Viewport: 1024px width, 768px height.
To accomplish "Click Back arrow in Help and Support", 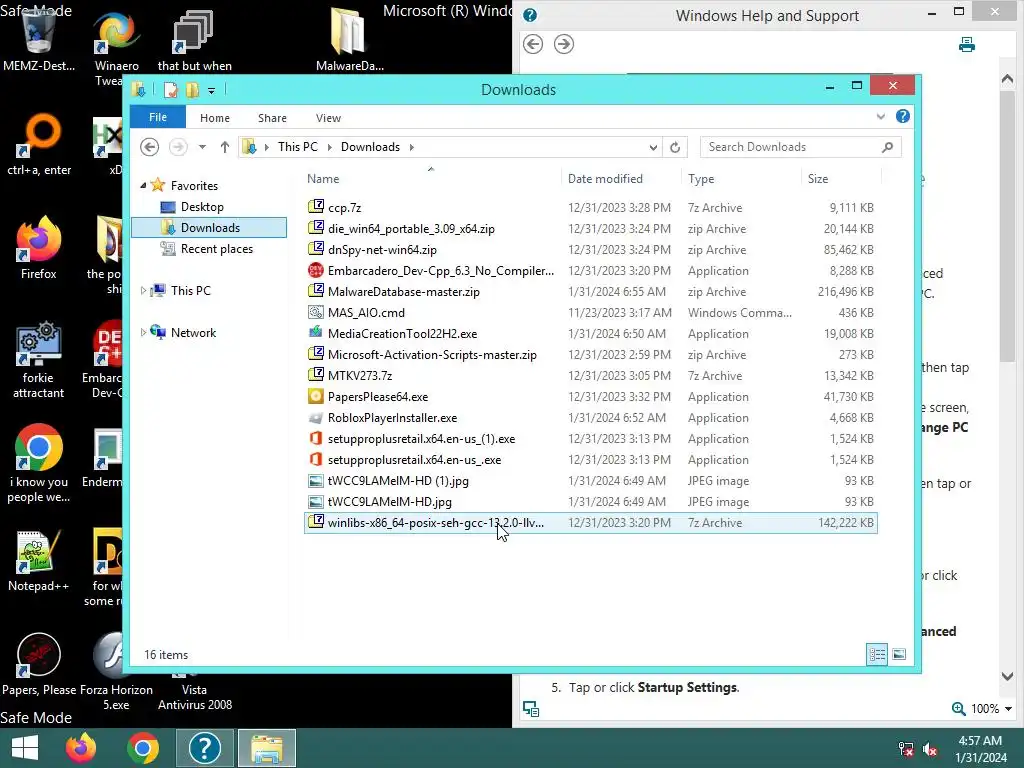I will (x=533, y=44).
